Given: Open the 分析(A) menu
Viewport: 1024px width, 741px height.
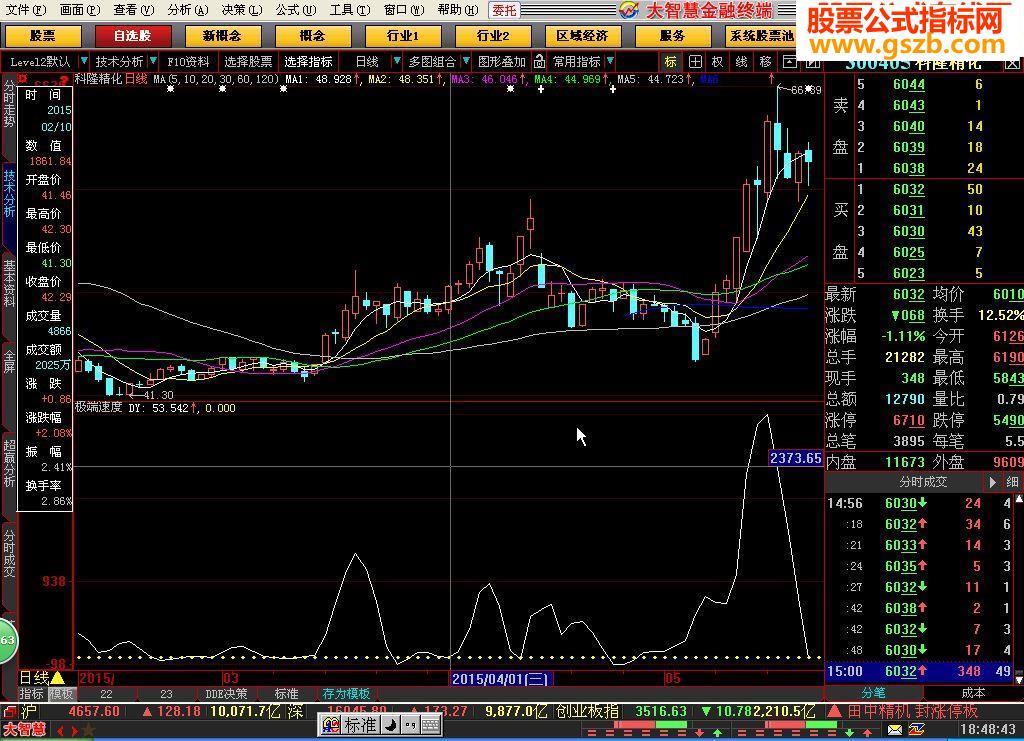Looking at the screenshot, I should pyautogui.click(x=187, y=10).
